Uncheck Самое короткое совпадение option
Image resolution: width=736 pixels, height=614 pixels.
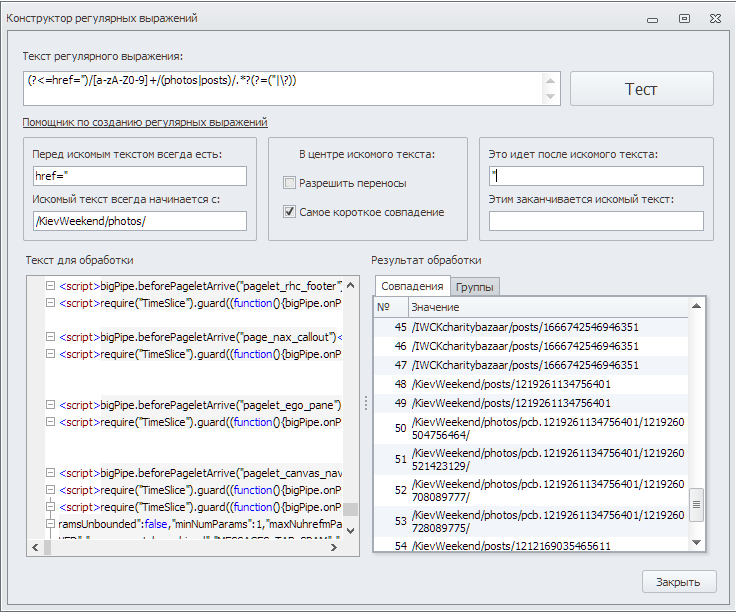290,212
